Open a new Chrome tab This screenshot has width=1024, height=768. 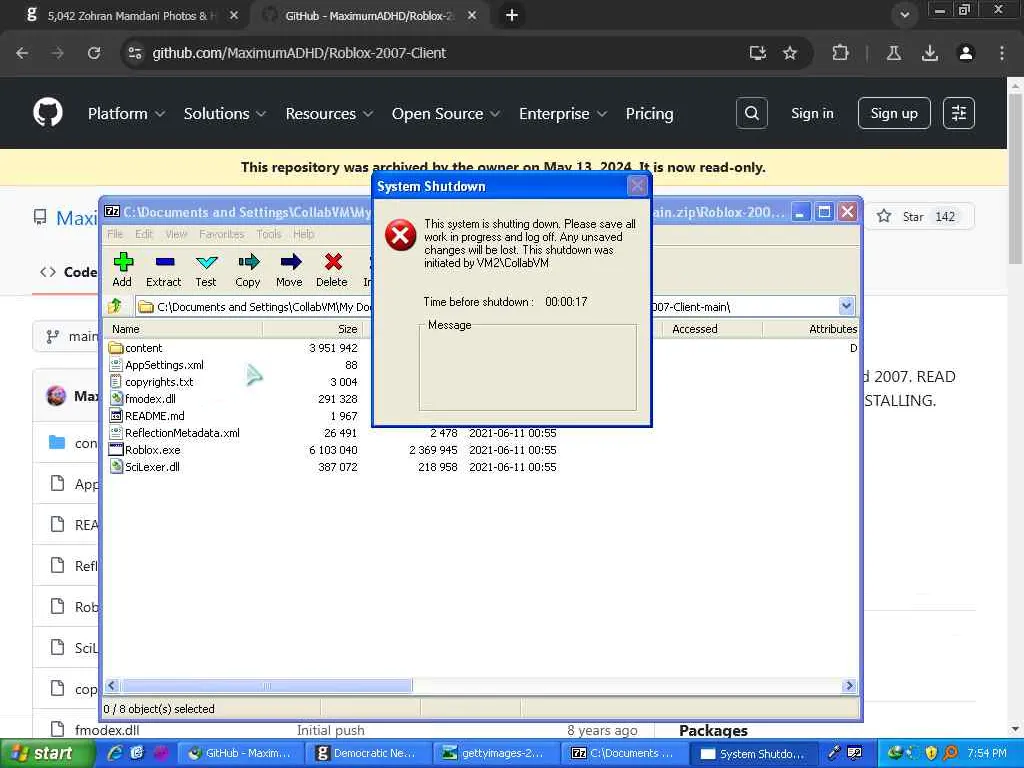[512, 15]
